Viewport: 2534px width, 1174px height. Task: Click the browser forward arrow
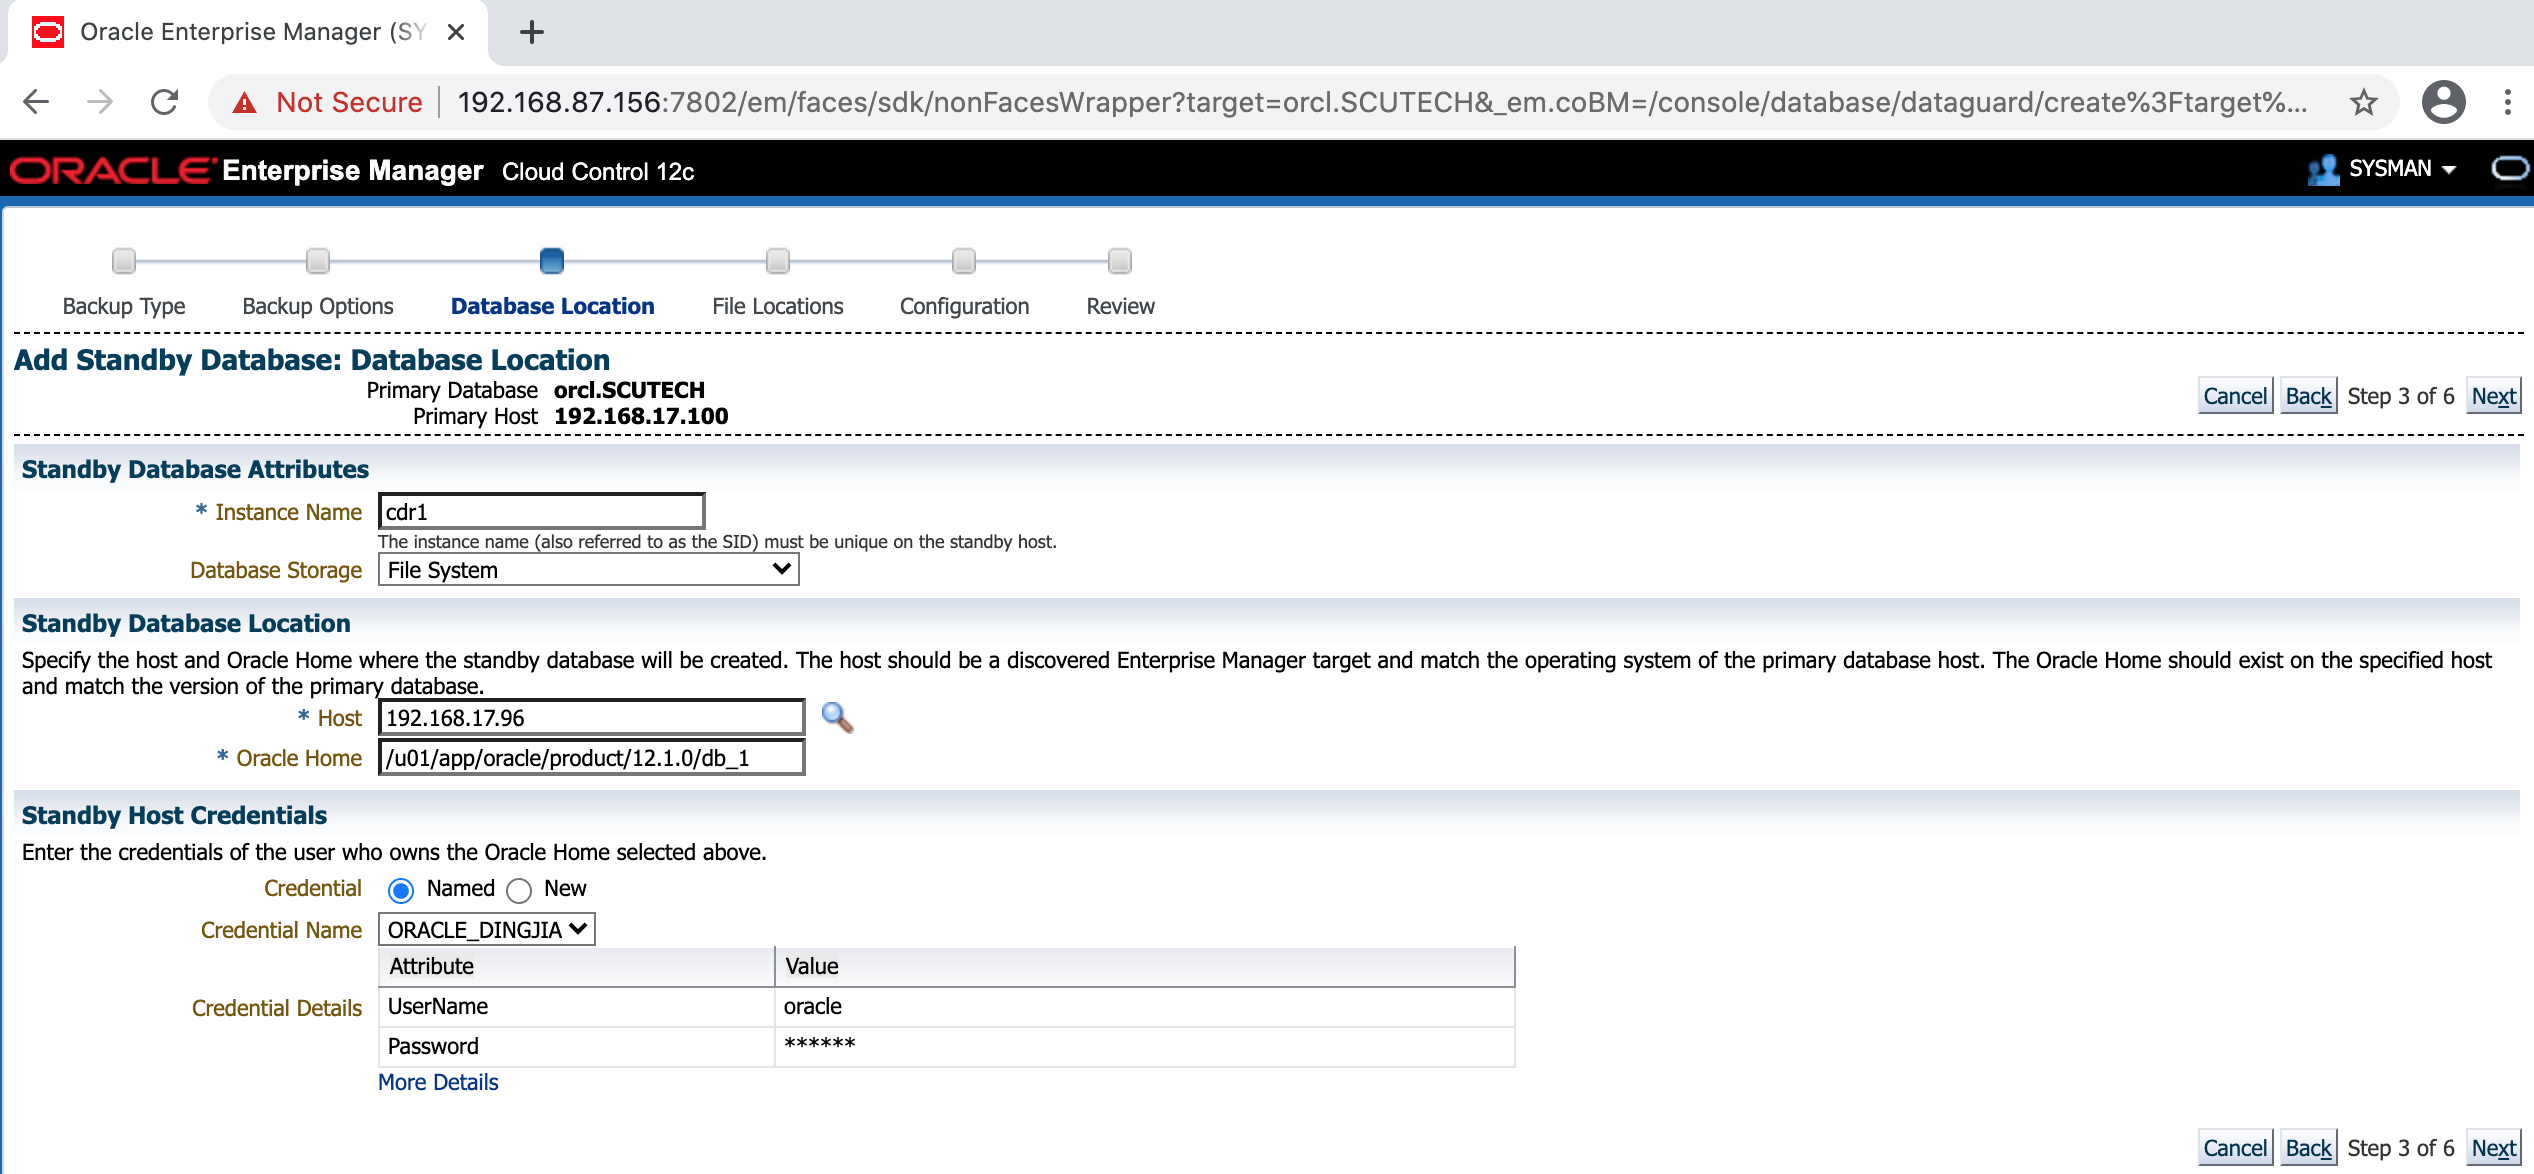pos(100,102)
